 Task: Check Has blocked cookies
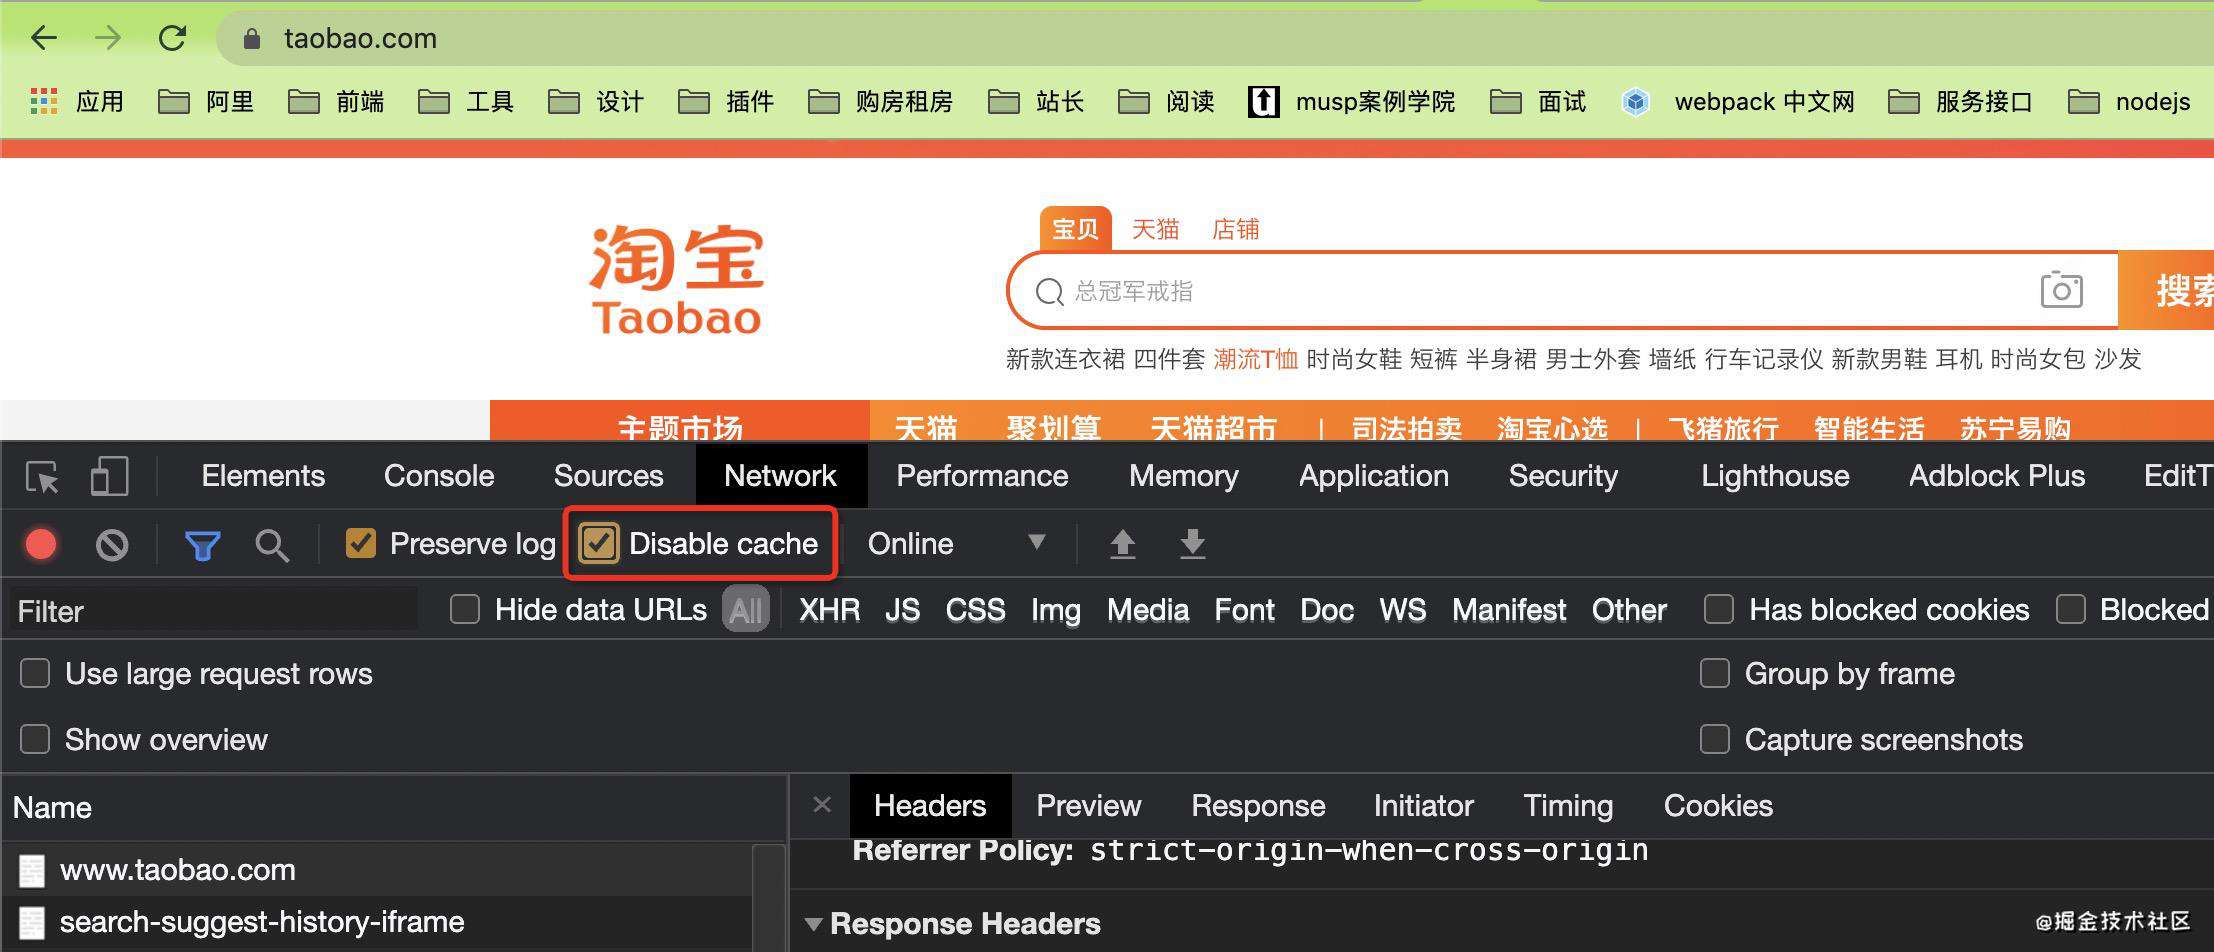(x=1718, y=609)
